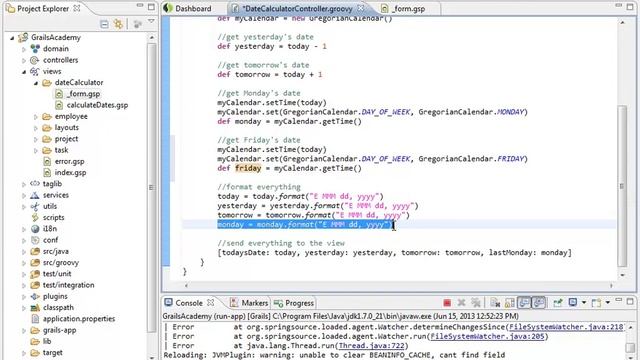Click the test/integration folder icon
This screenshot has width=640, height=360.
coord(36,285)
